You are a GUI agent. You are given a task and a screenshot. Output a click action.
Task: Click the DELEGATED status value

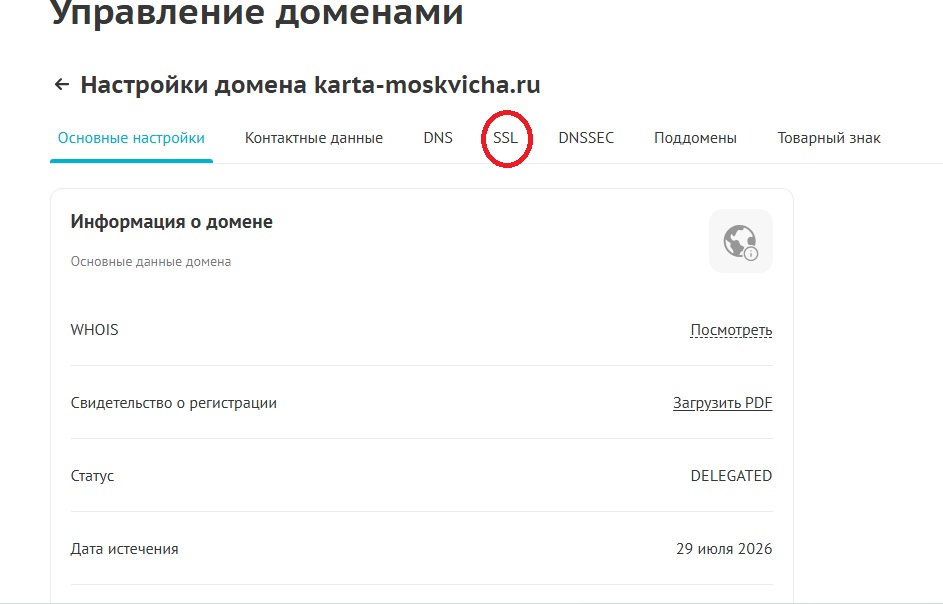pos(731,476)
